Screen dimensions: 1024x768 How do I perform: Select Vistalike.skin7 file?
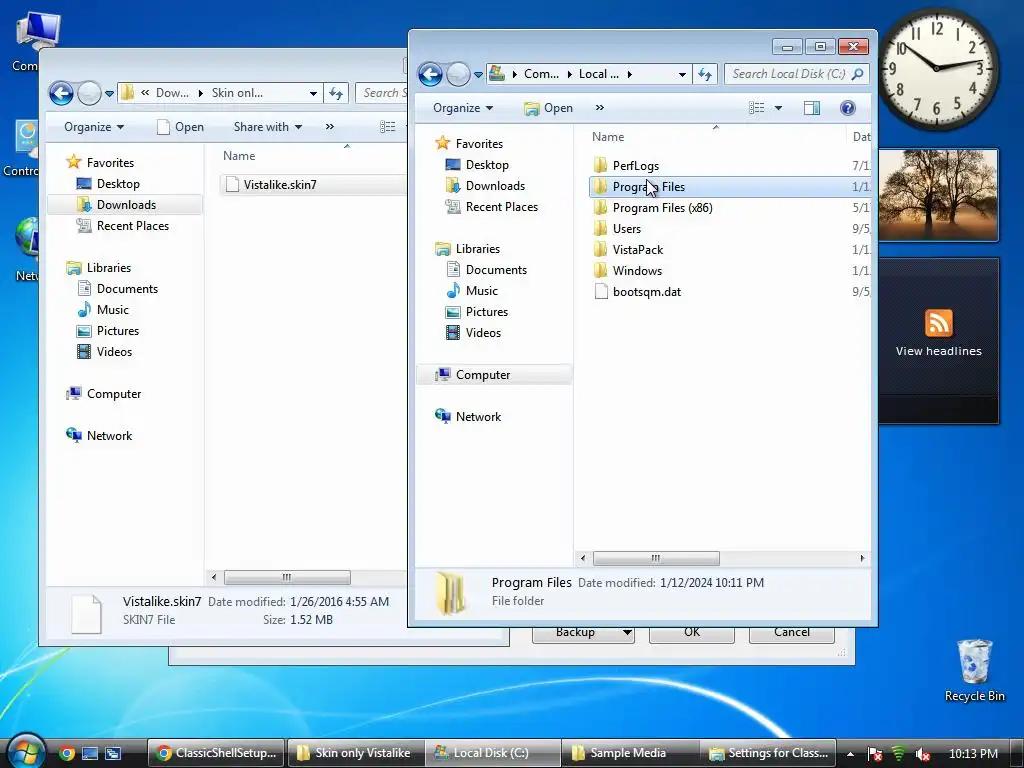pos(280,185)
